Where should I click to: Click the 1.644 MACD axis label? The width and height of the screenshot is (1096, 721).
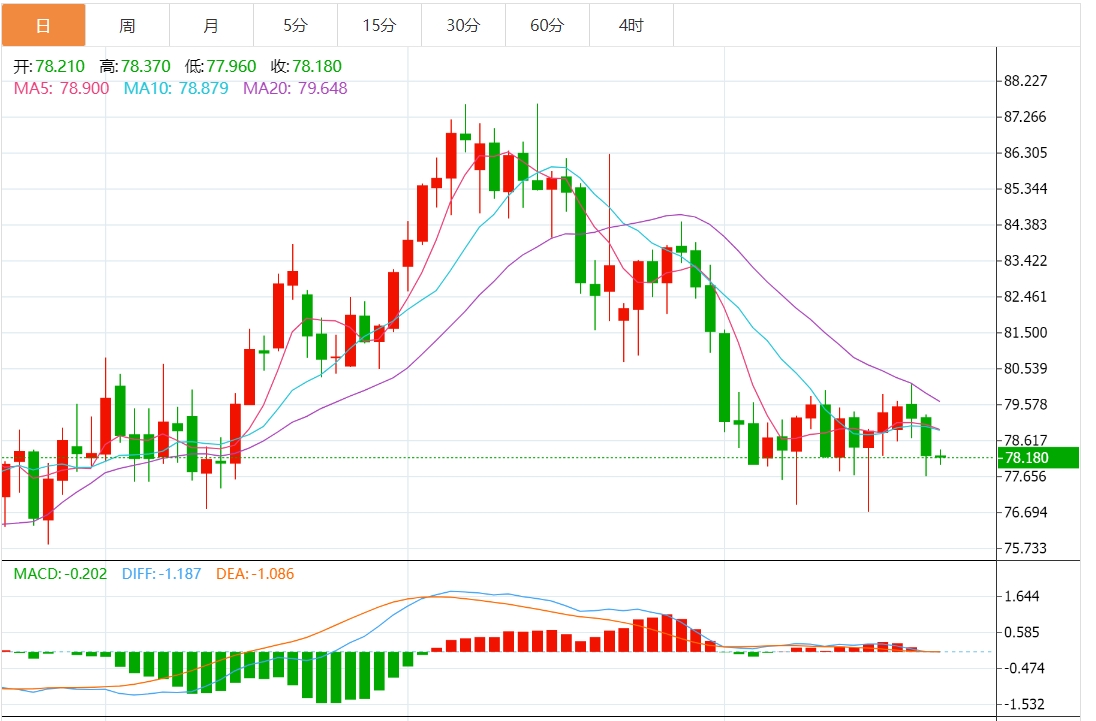[1021, 597]
